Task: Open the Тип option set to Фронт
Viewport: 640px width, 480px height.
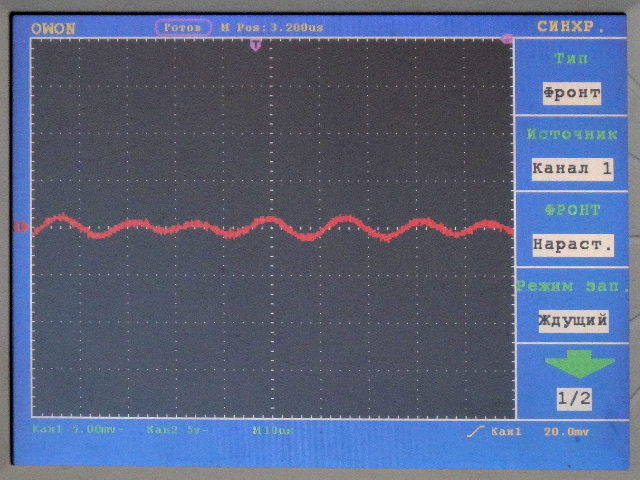Action: [572, 94]
